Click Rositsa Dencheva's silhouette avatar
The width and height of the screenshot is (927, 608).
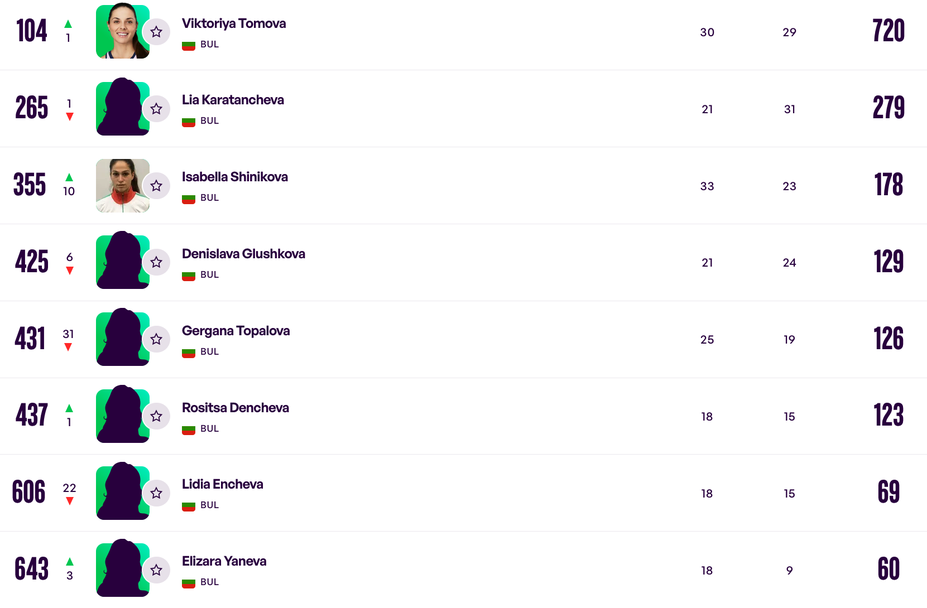tap(120, 415)
